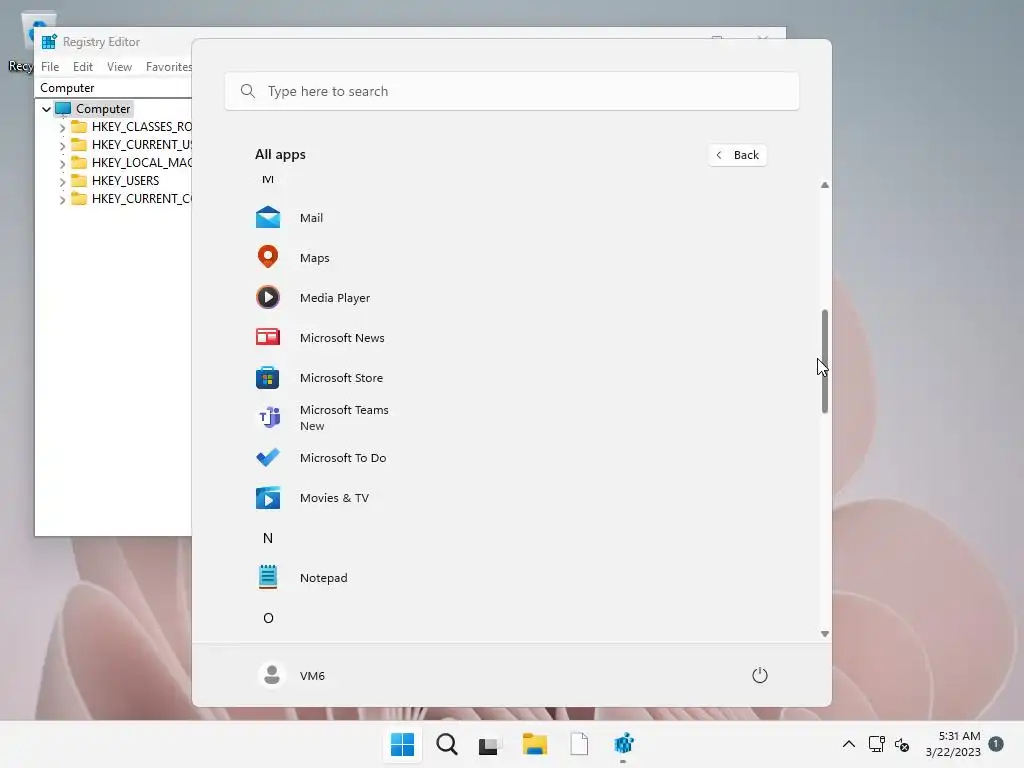This screenshot has height=768, width=1024.
Task: Click the scroll down arrow in All apps
Action: (x=825, y=633)
